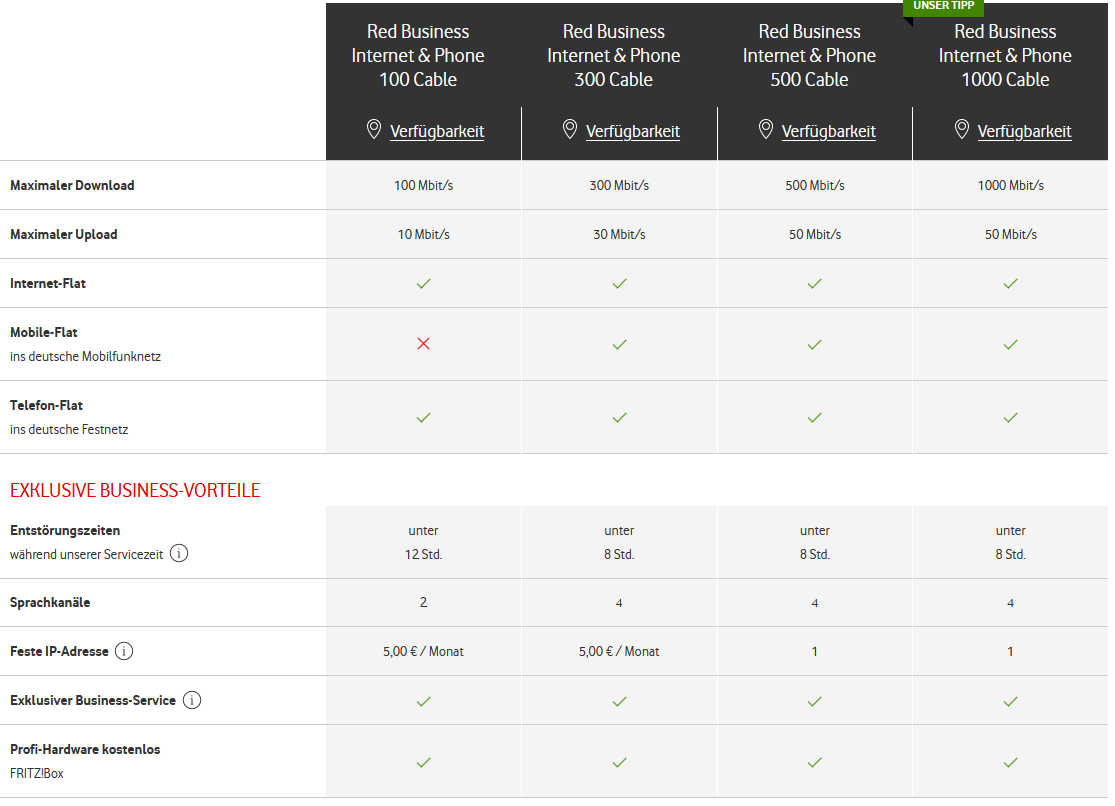Click 5,00 € / Monat under 300 Cable
The image size is (1115, 806).
coord(619,651)
